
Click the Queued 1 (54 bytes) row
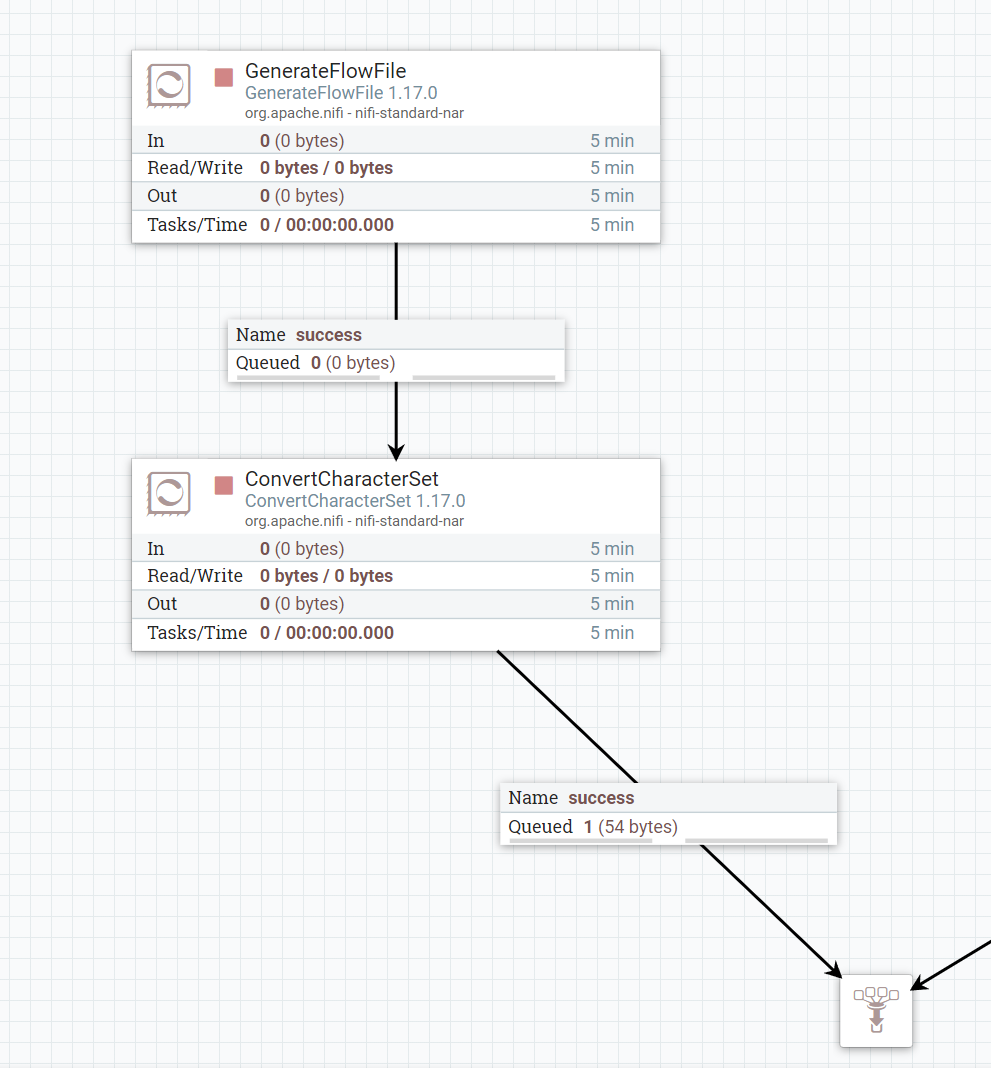coord(668,827)
